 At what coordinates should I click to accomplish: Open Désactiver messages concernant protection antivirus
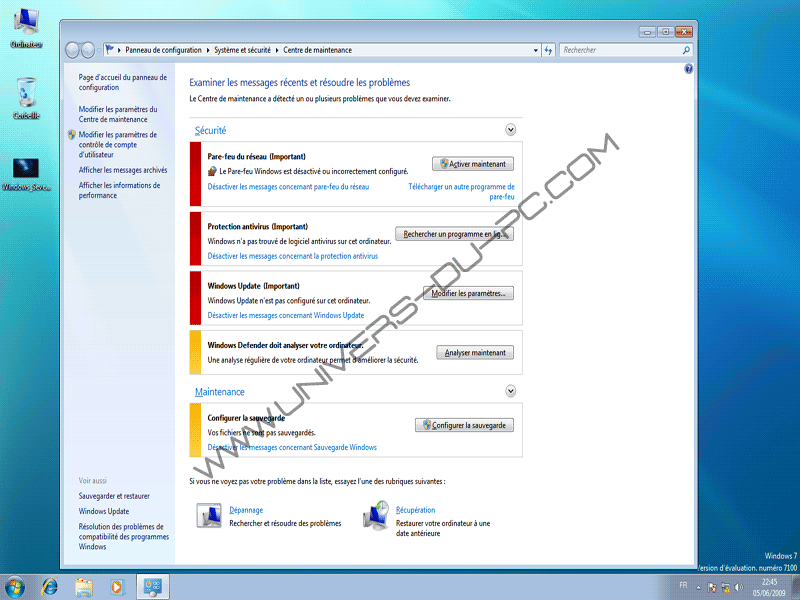coord(293,256)
